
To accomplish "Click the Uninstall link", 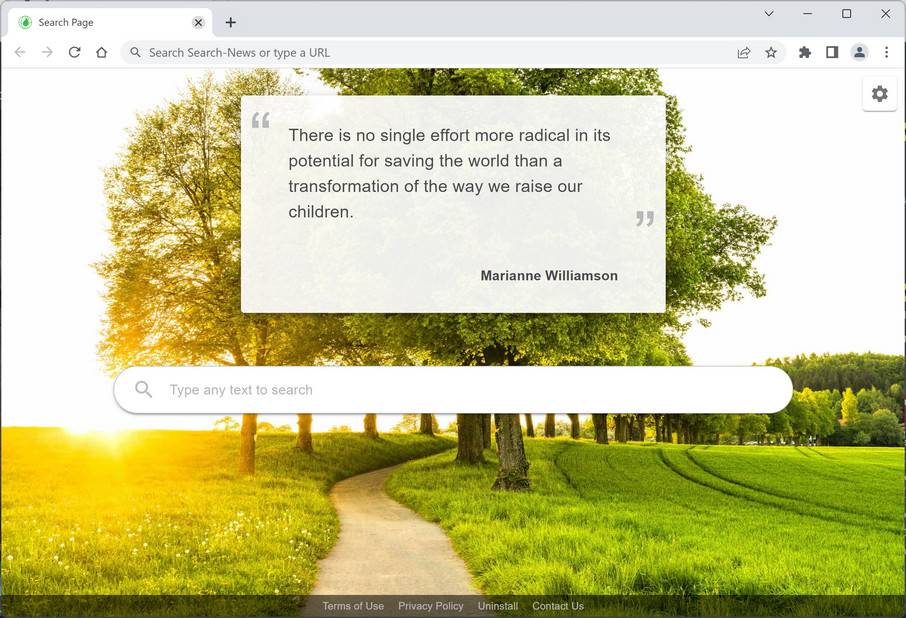I will click(497, 606).
